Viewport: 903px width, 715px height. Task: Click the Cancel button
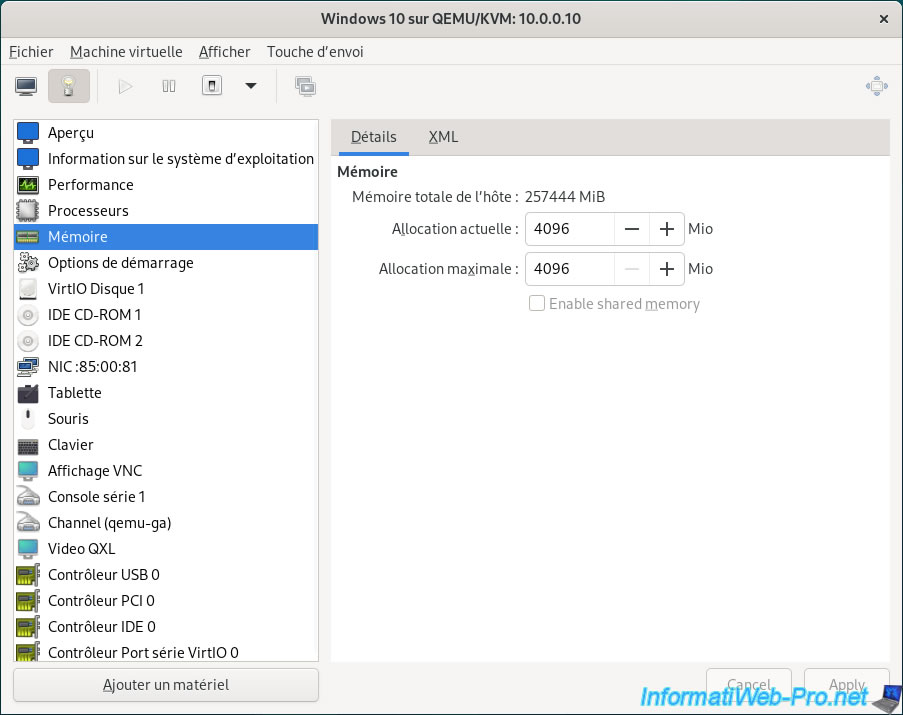point(749,684)
